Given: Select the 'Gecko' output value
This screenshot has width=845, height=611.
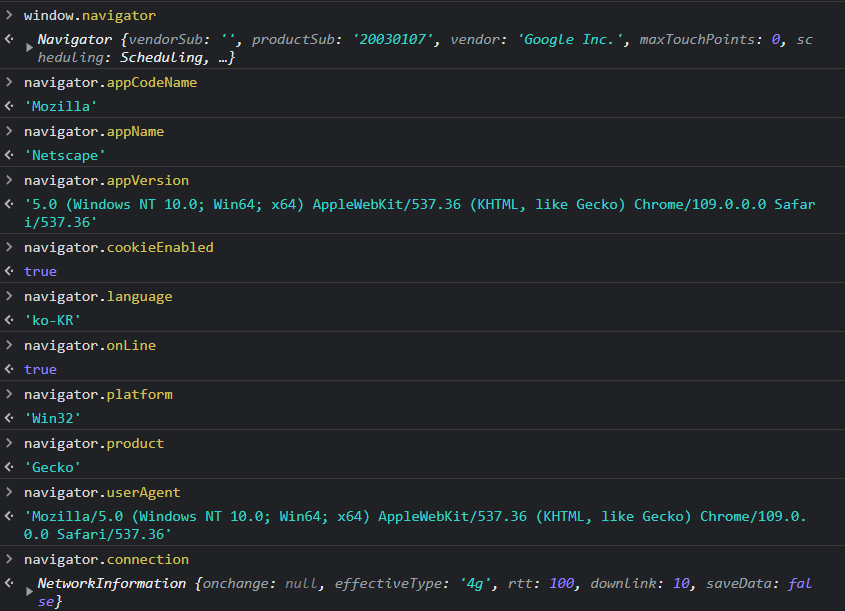Looking at the screenshot, I should pos(52,467).
